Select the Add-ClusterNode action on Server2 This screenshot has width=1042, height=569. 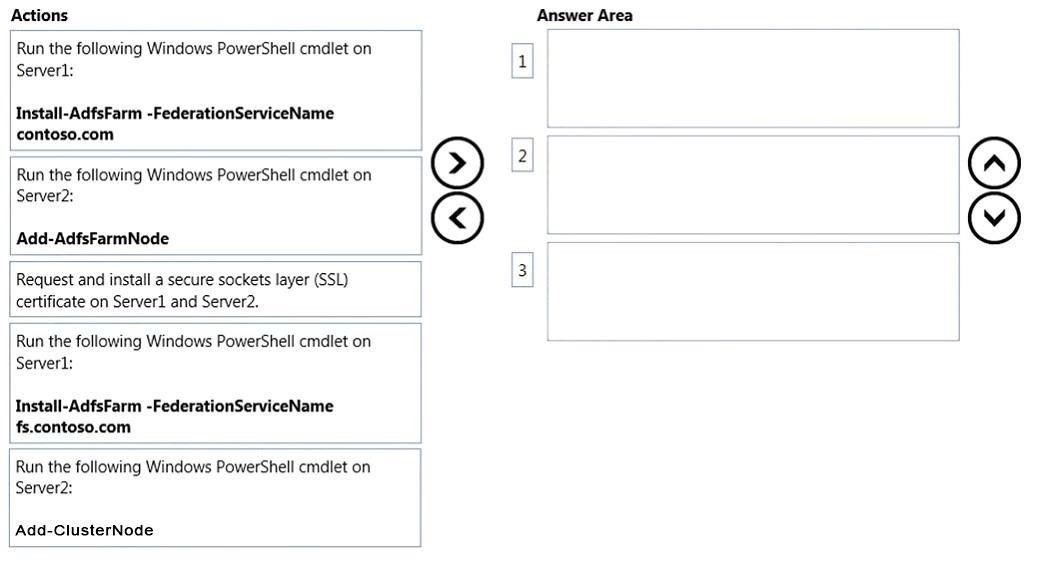216,498
